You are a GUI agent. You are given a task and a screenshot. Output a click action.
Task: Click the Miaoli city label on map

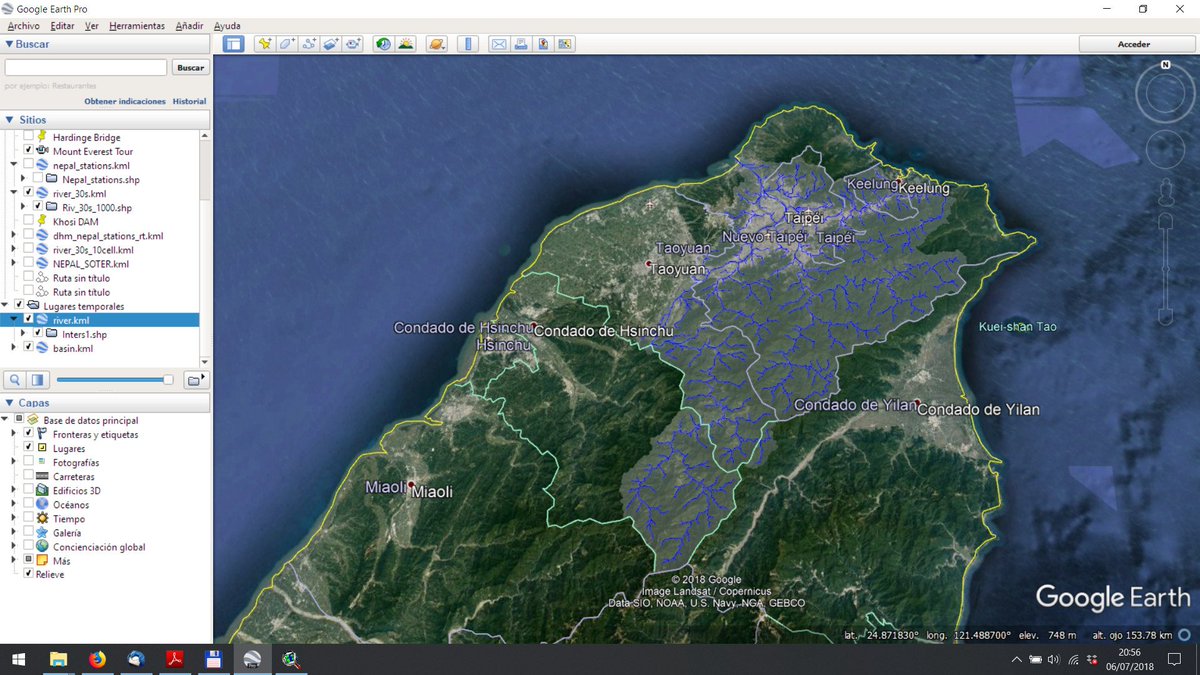432,492
